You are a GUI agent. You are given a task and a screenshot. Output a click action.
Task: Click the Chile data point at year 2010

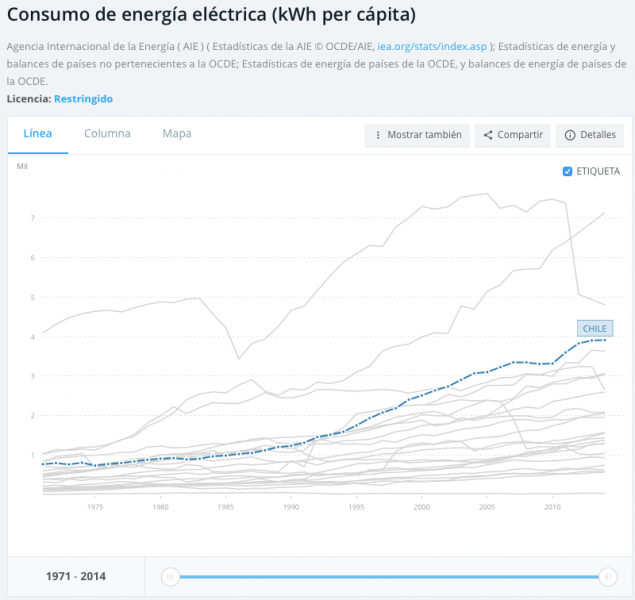[x=552, y=364]
